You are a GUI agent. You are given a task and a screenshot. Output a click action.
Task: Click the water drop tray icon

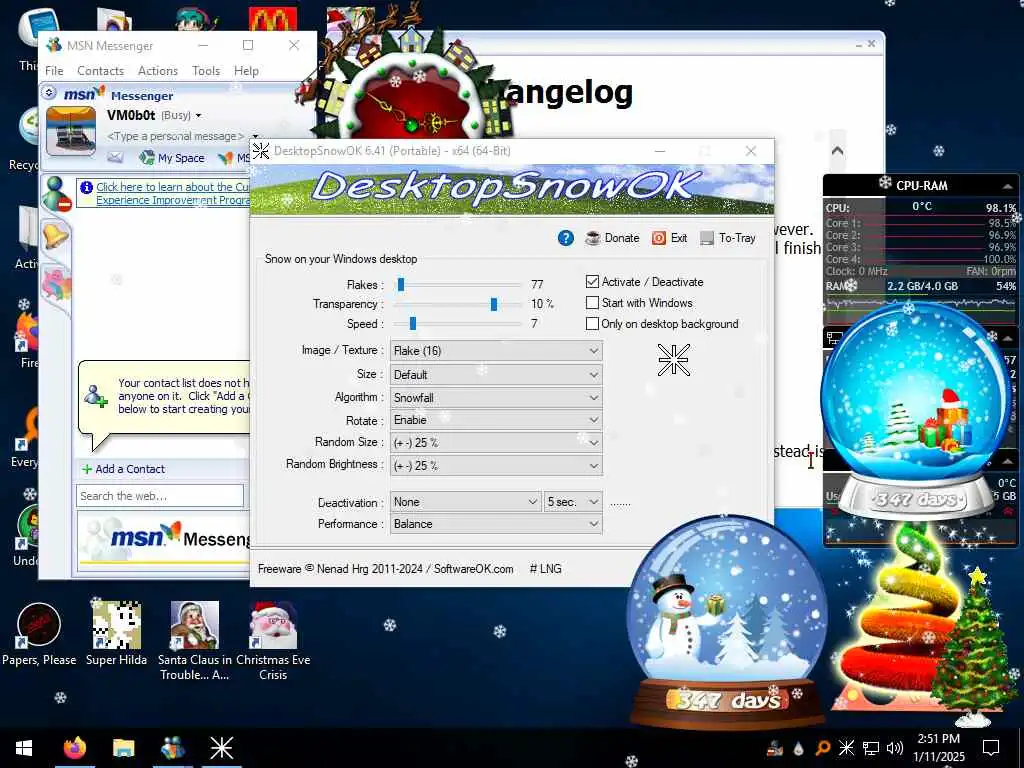(x=798, y=748)
